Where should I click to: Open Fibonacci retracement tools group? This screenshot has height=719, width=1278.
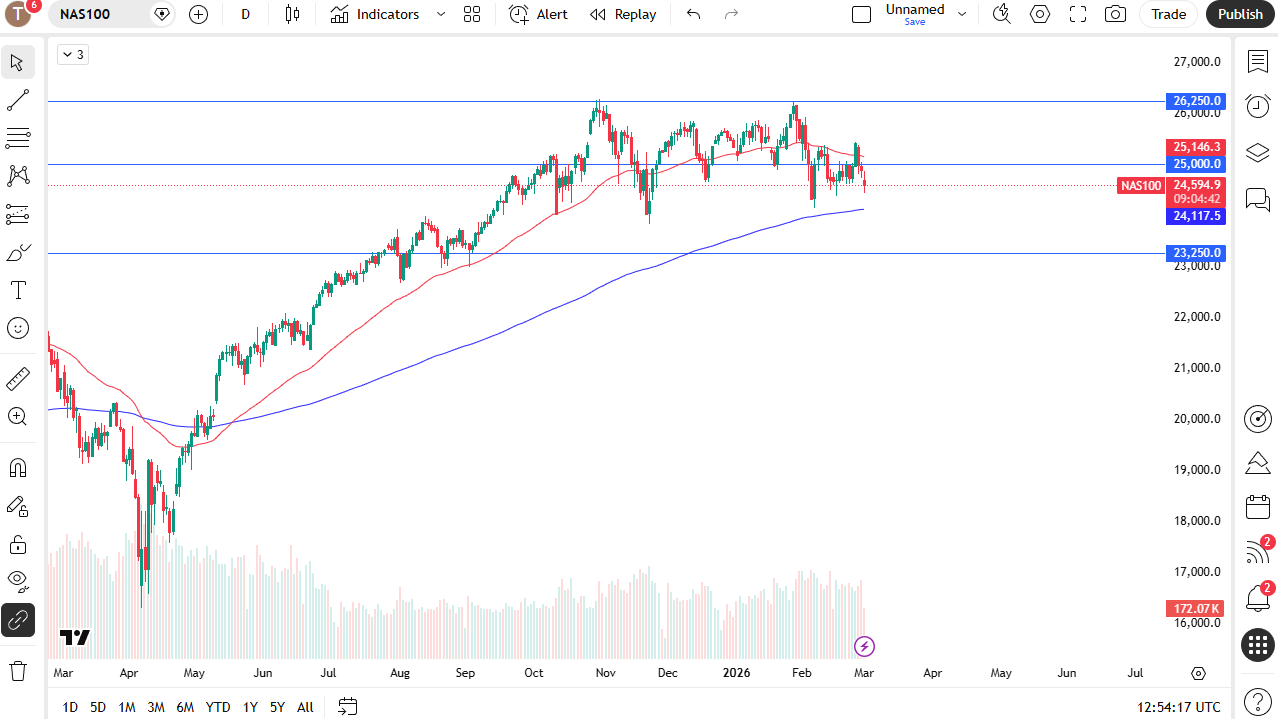[x=18, y=138]
